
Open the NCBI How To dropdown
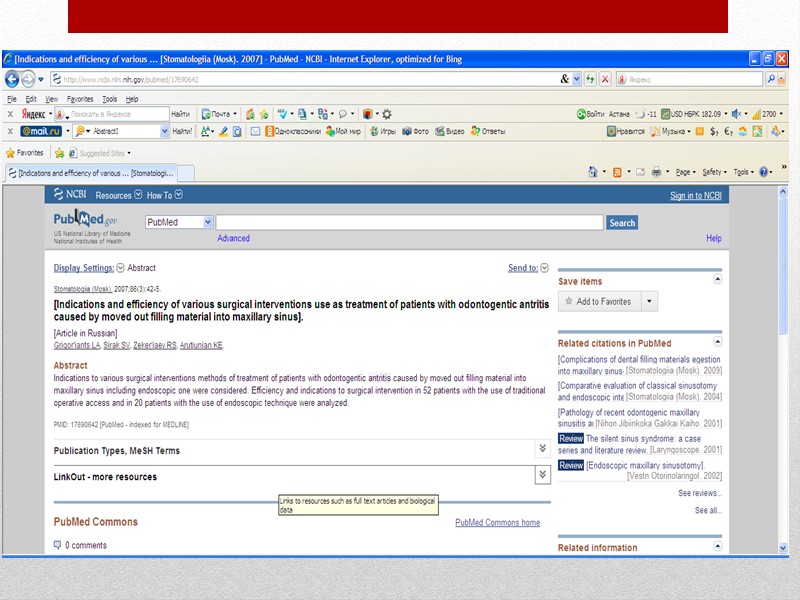coord(164,195)
